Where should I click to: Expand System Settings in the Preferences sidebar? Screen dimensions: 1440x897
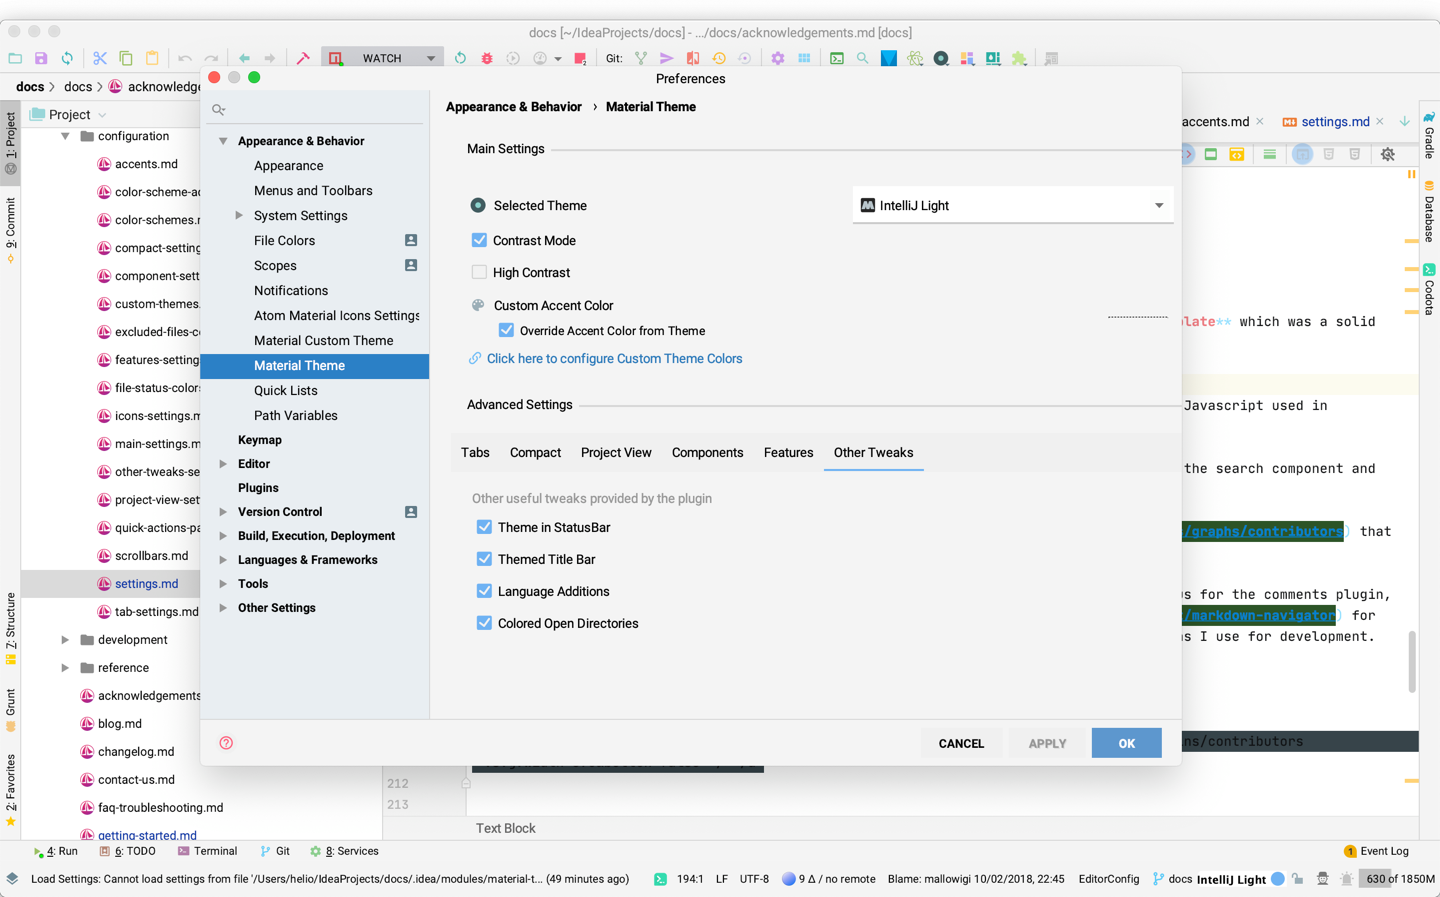(x=240, y=215)
